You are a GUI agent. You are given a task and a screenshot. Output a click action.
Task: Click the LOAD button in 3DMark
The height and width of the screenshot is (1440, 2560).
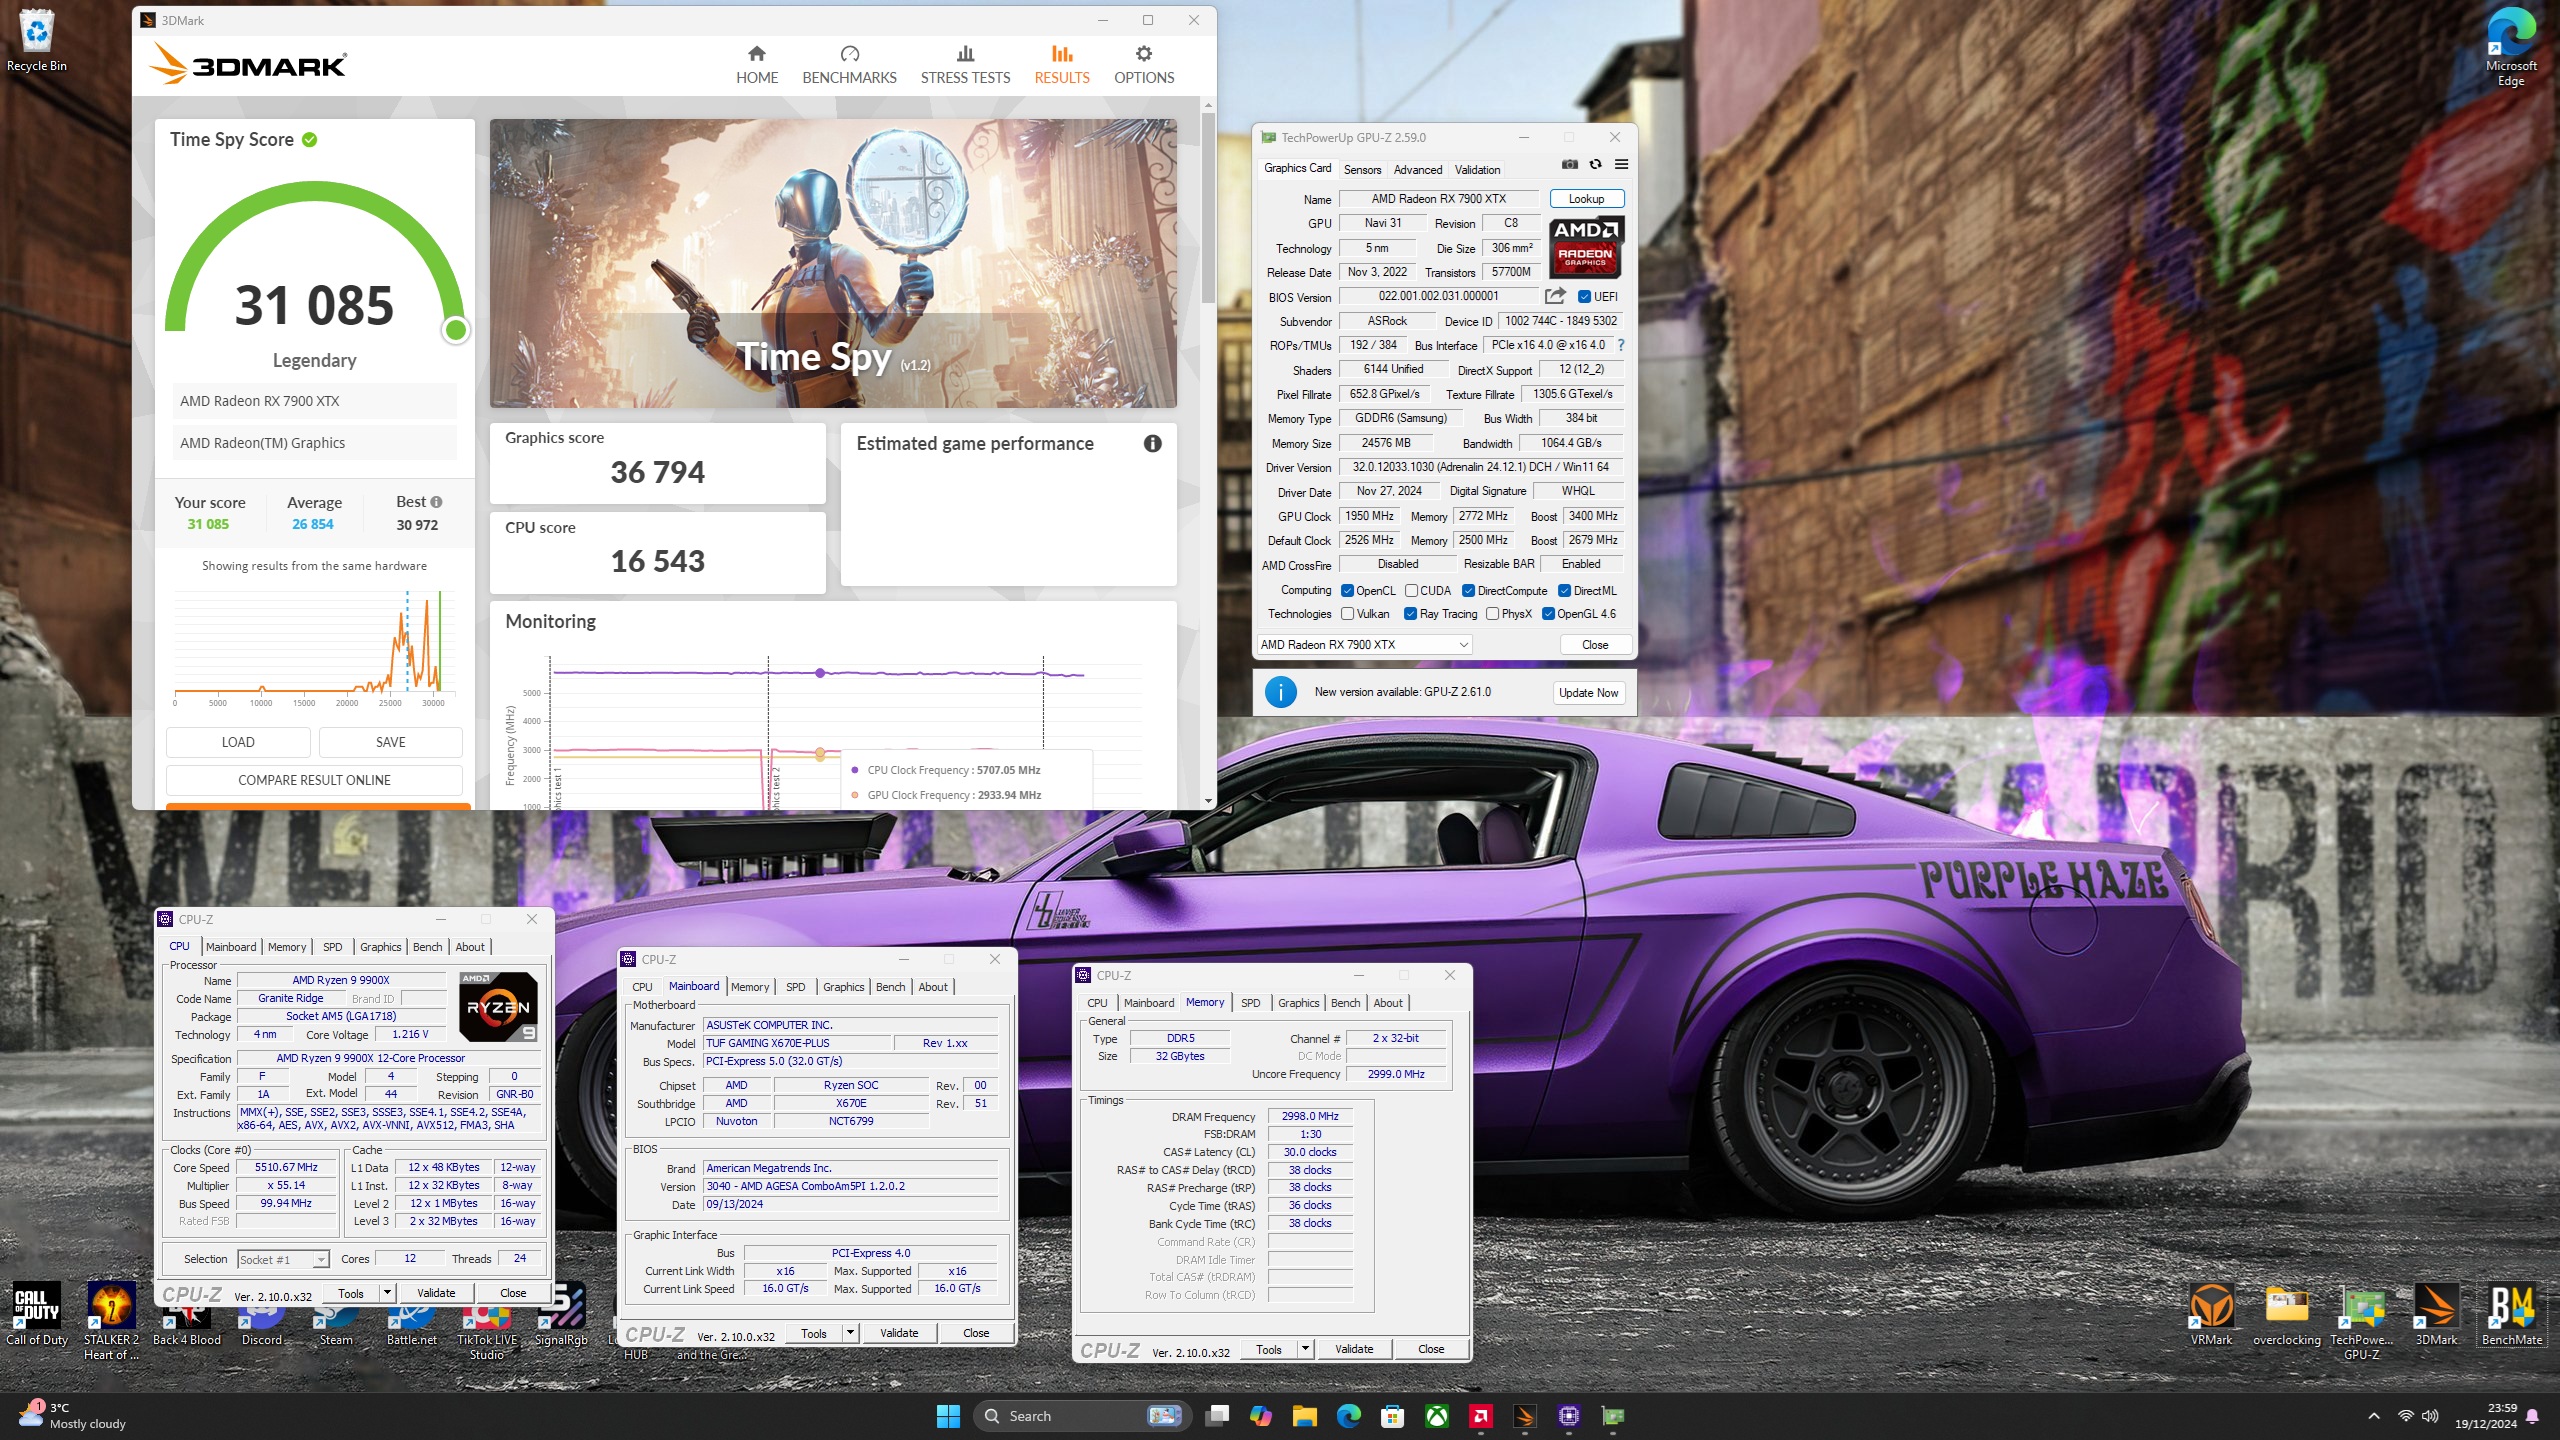[x=238, y=742]
